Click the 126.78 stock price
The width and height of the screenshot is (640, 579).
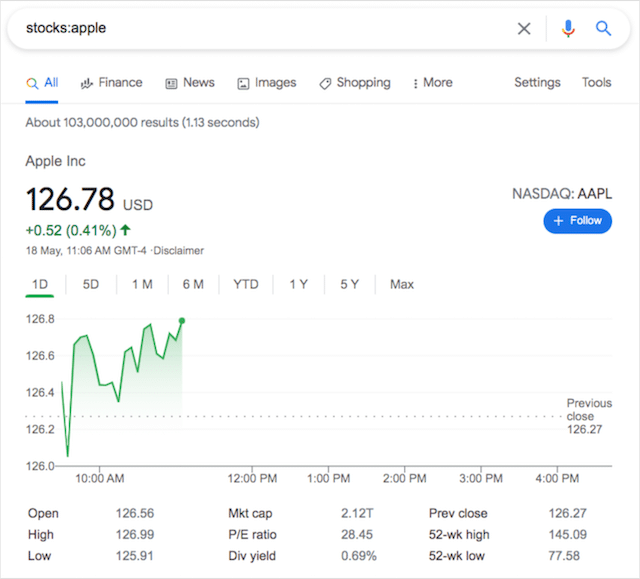pyautogui.click(x=70, y=200)
